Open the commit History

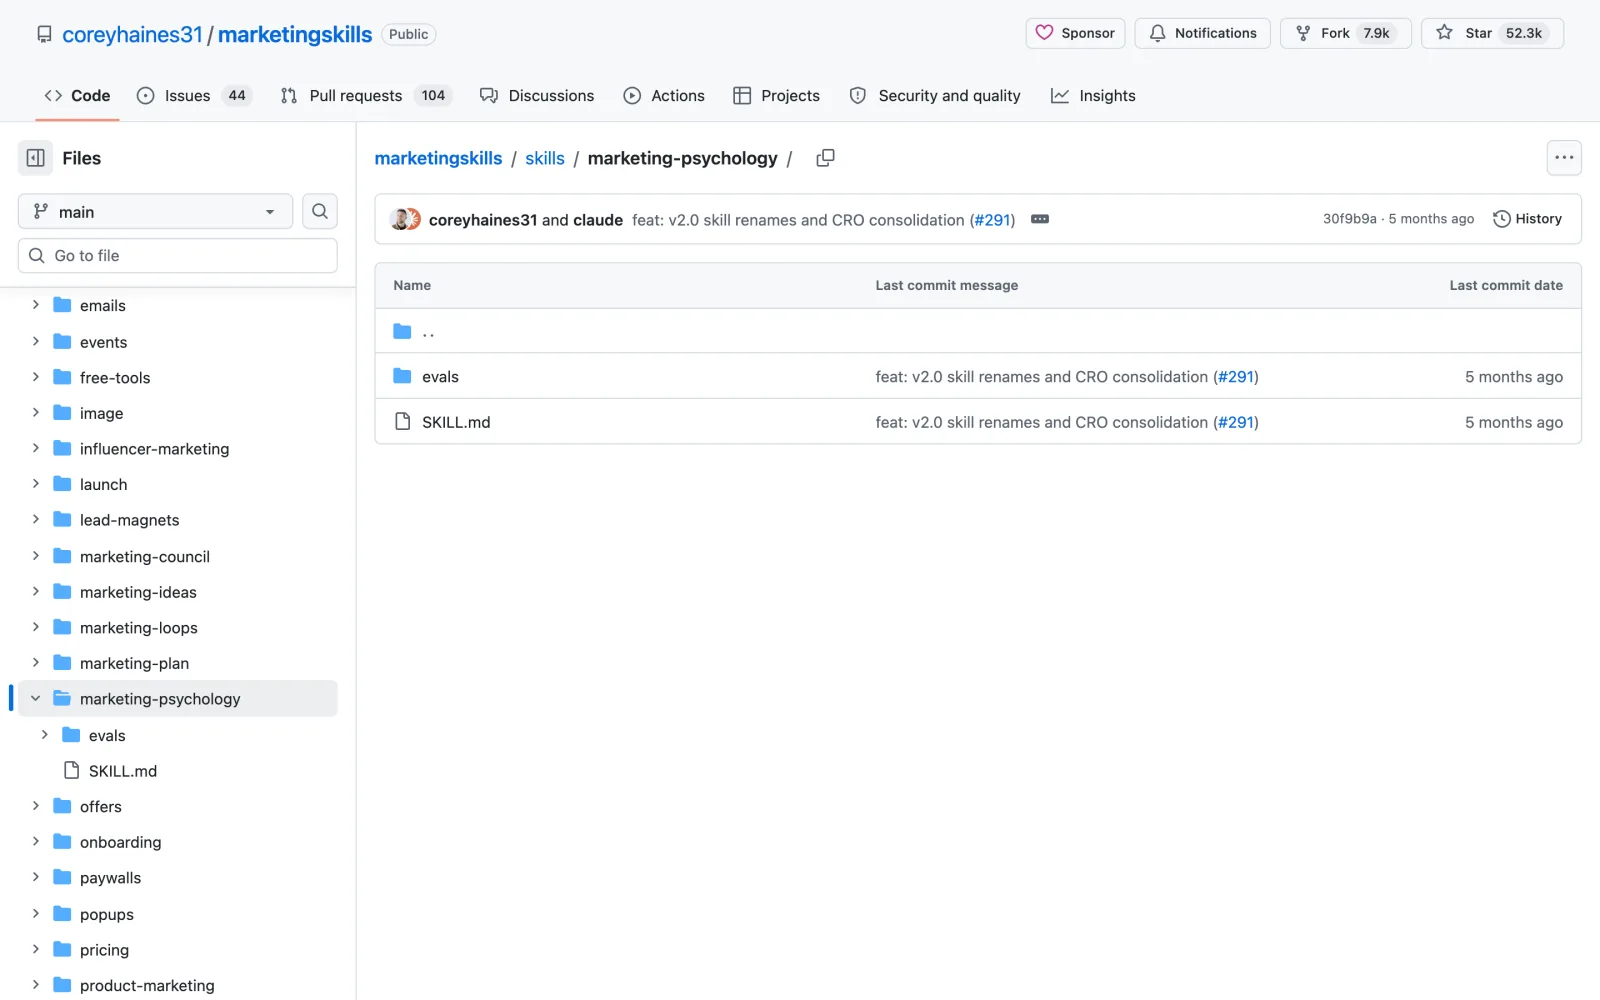click(1527, 219)
